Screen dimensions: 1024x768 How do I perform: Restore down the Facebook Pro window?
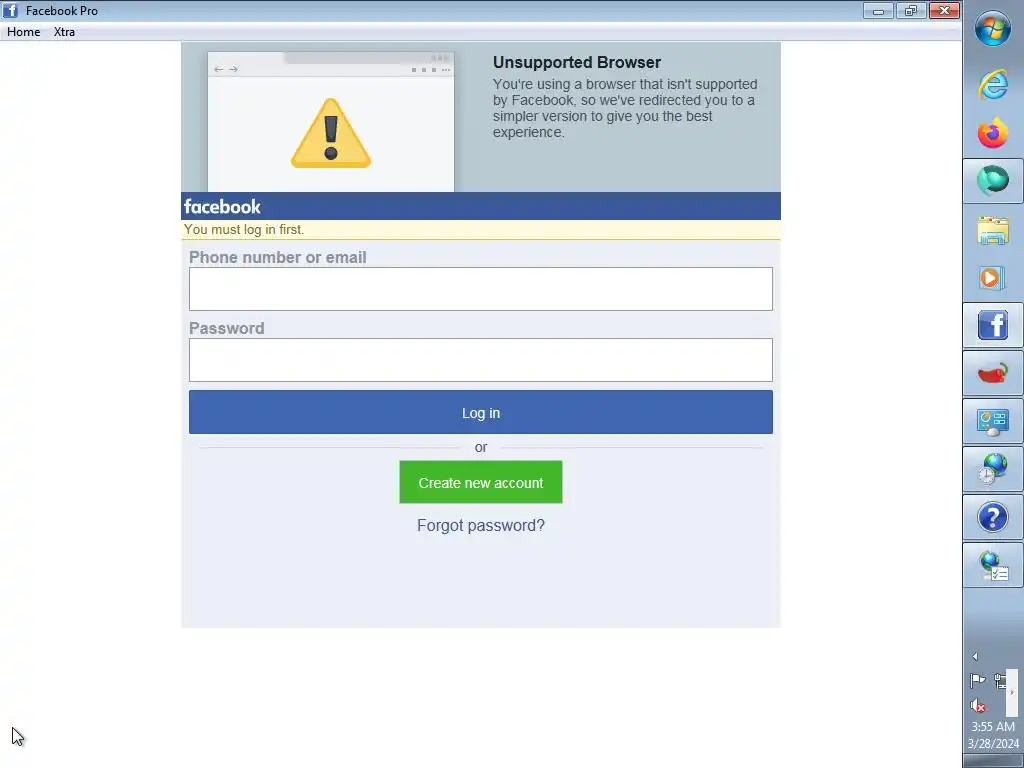[910, 10]
